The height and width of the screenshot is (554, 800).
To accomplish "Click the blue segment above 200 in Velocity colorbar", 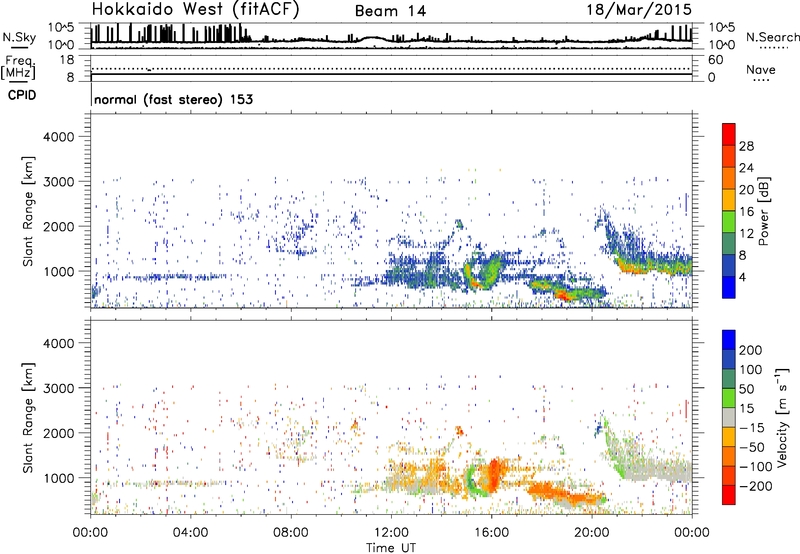I will 729,340.
